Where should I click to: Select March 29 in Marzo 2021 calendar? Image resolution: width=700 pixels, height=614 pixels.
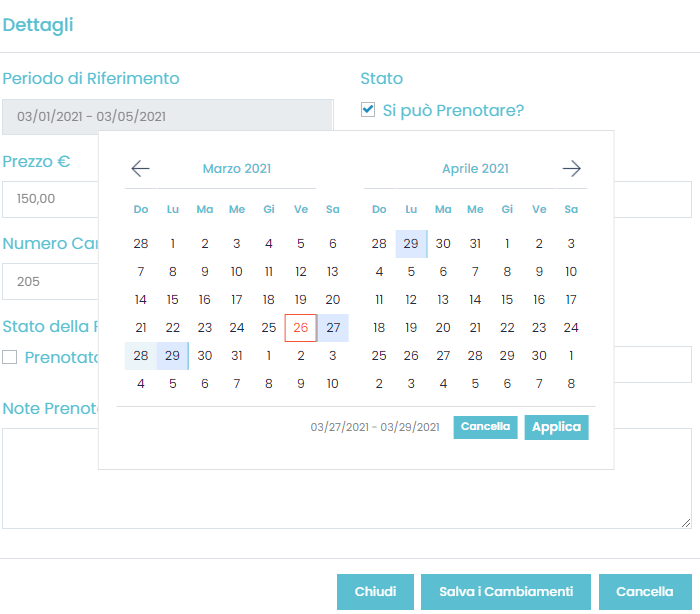(173, 356)
